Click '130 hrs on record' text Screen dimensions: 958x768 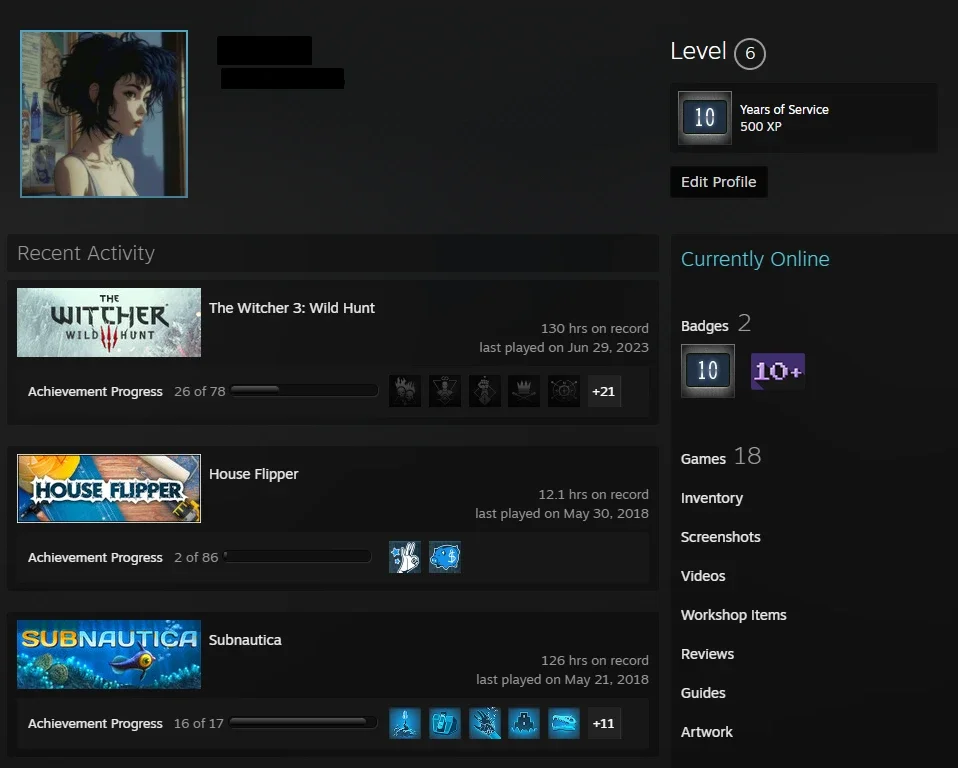pyautogui.click(x=594, y=329)
